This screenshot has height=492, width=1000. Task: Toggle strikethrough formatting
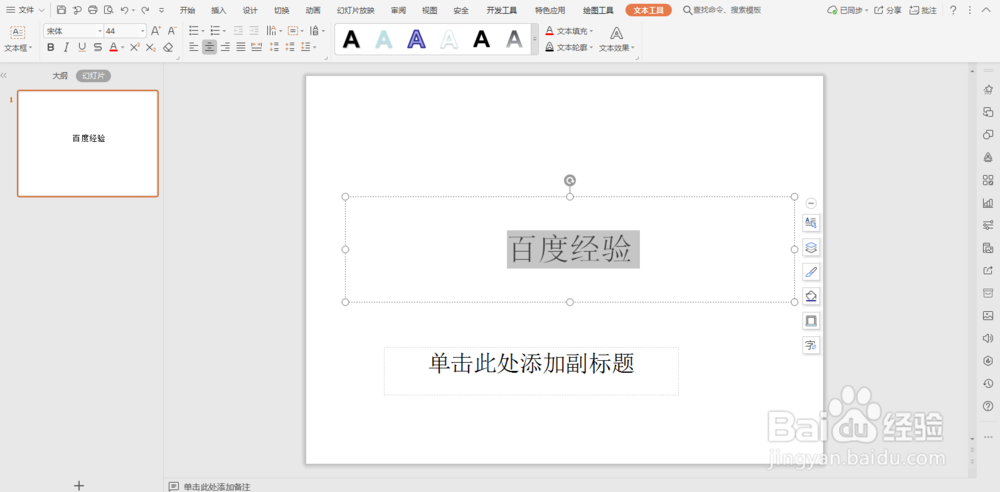pyautogui.click(x=98, y=47)
